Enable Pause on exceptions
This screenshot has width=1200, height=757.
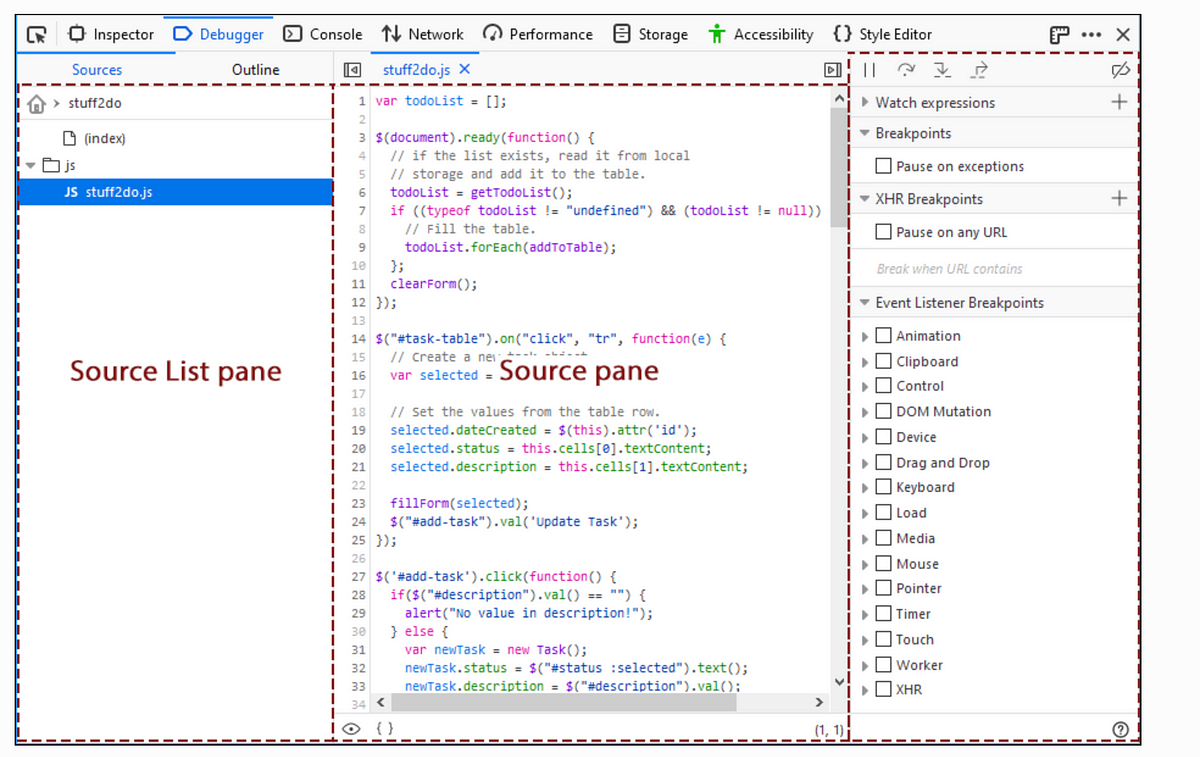pos(884,166)
